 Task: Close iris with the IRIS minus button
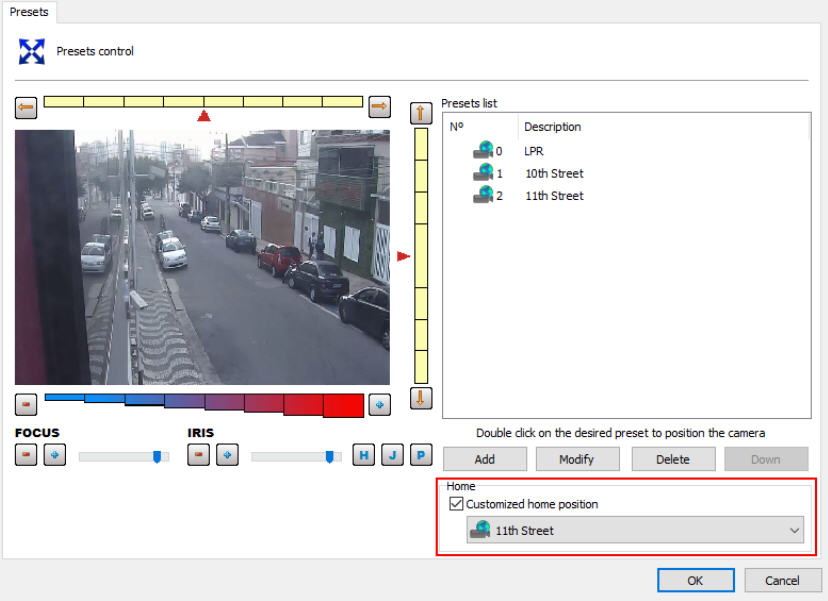(199, 455)
